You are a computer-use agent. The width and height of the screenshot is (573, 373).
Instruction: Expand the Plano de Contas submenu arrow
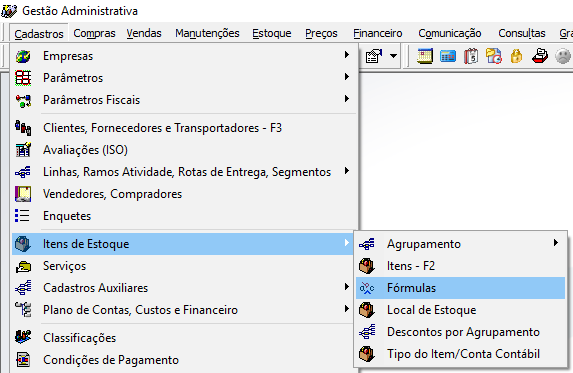[x=346, y=309]
